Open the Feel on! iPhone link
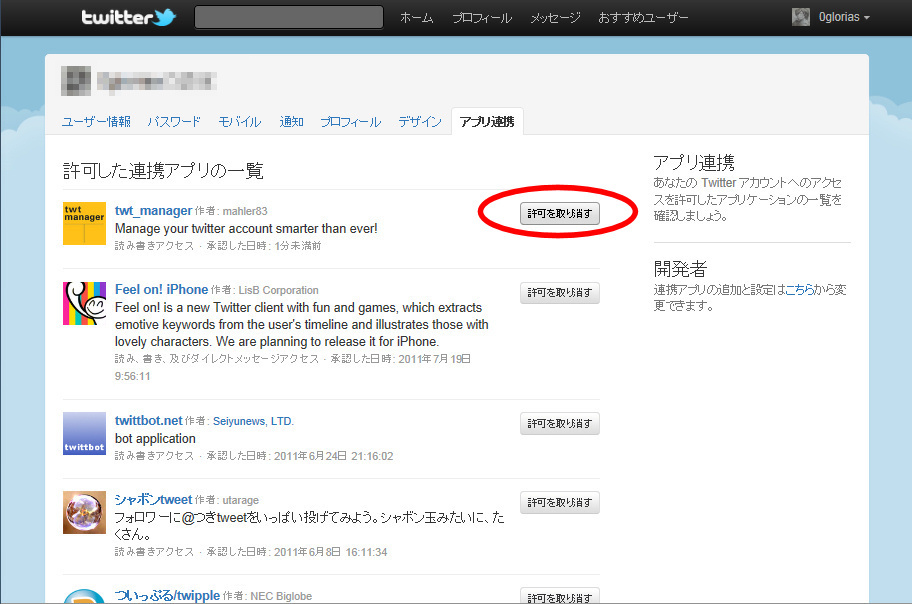Image resolution: width=912 pixels, height=604 pixels. point(162,290)
